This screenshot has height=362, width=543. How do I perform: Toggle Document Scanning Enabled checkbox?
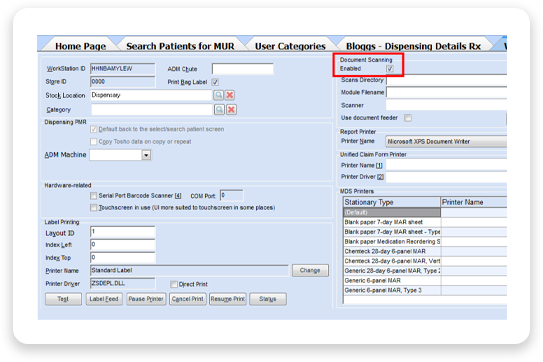(x=390, y=69)
